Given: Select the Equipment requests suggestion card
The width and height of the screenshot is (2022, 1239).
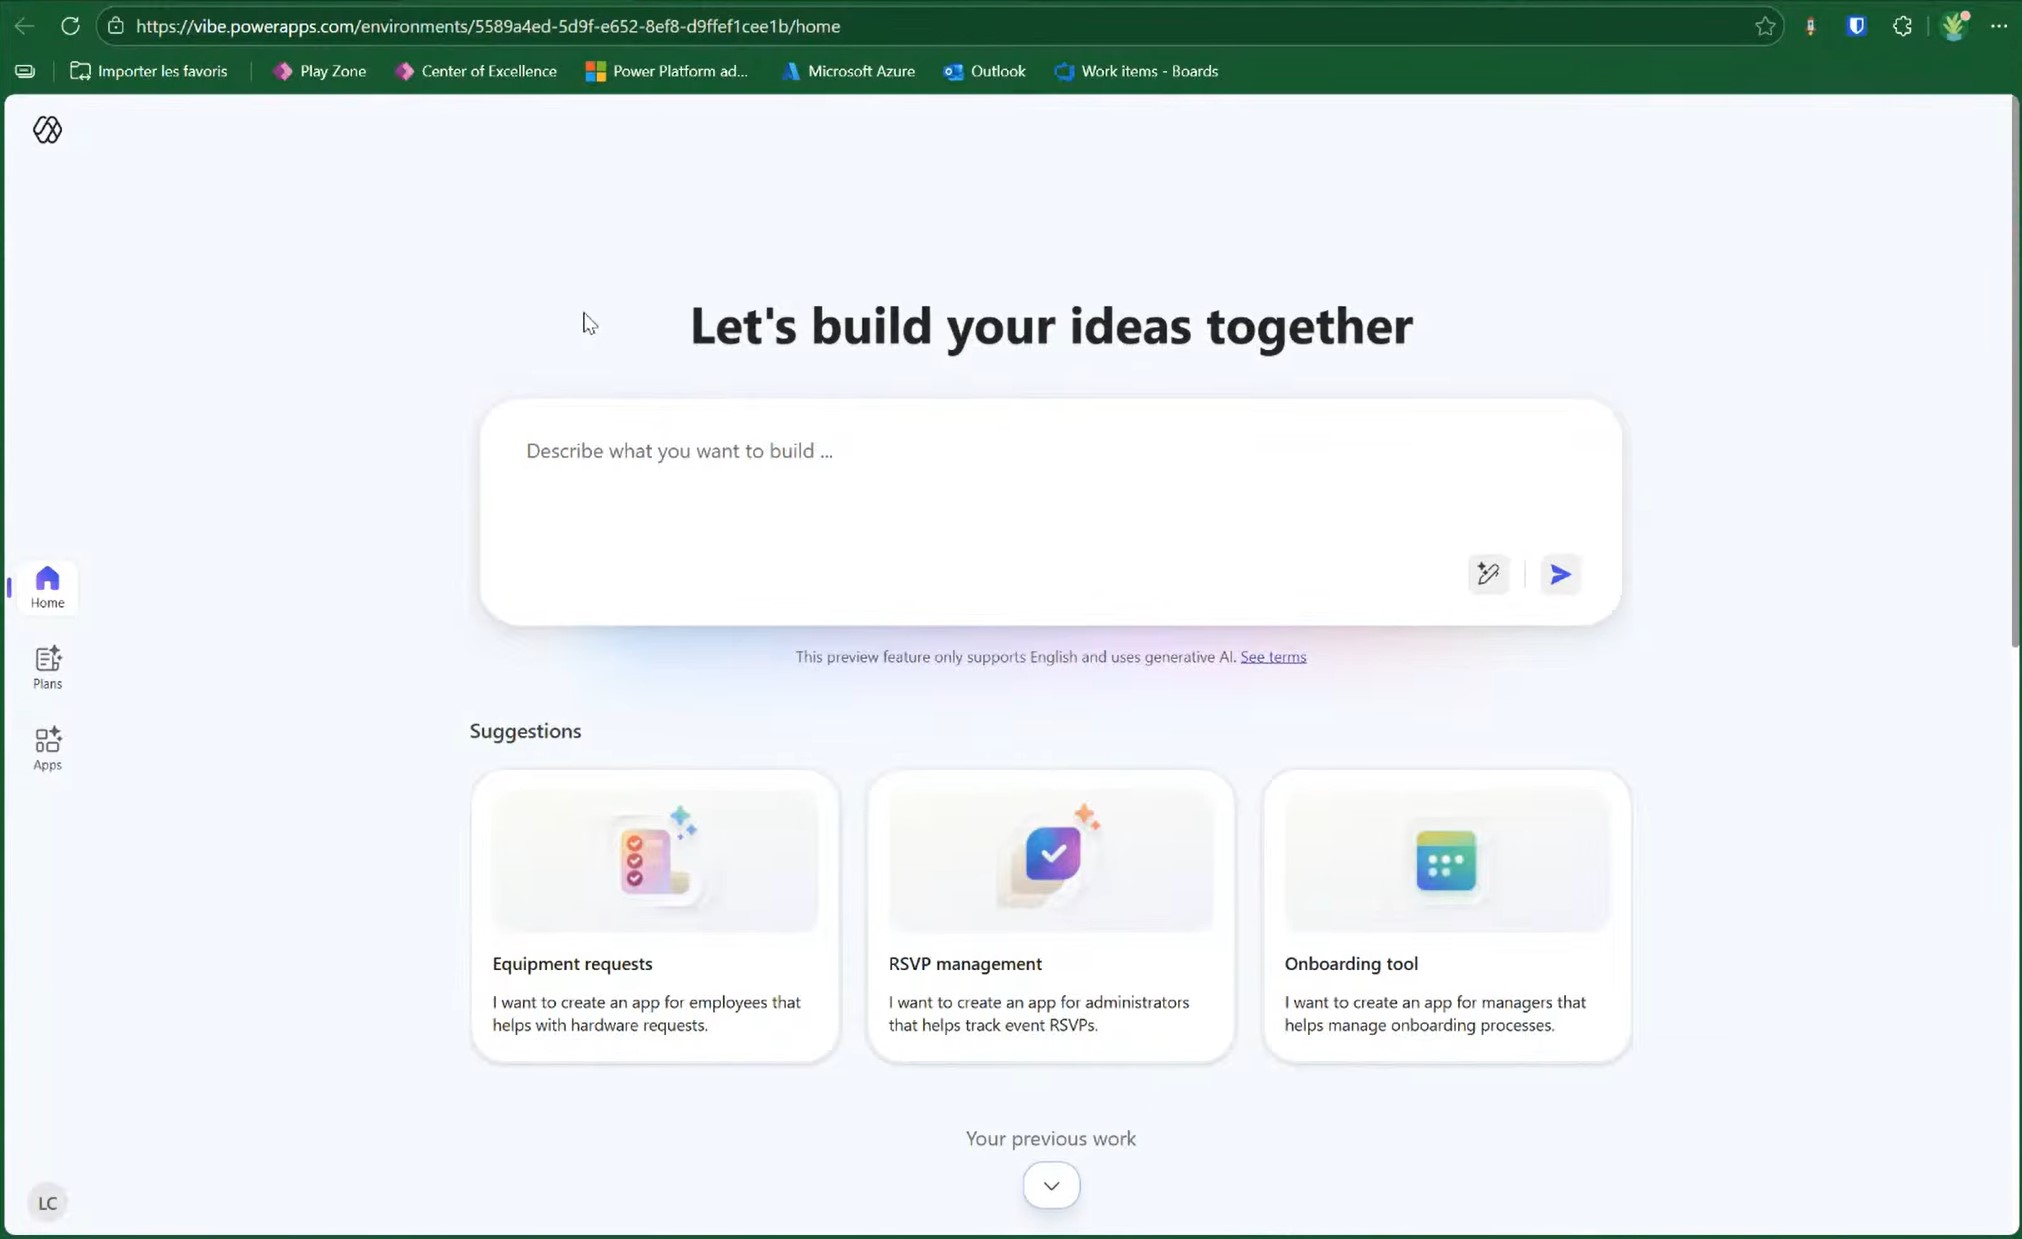Looking at the screenshot, I should (655, 913).
